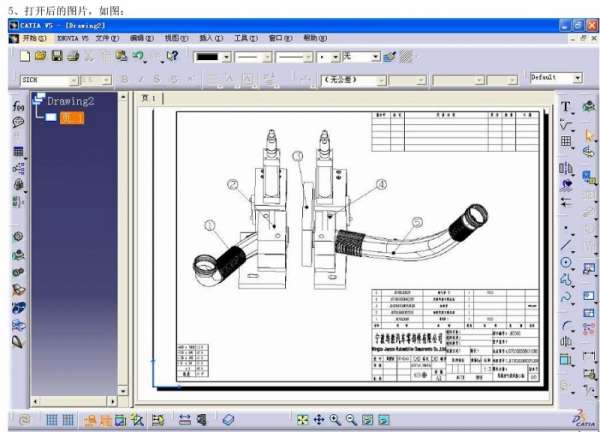Open the font size dropdown
This screenshot has width=600, height=432.
[106, 80]
